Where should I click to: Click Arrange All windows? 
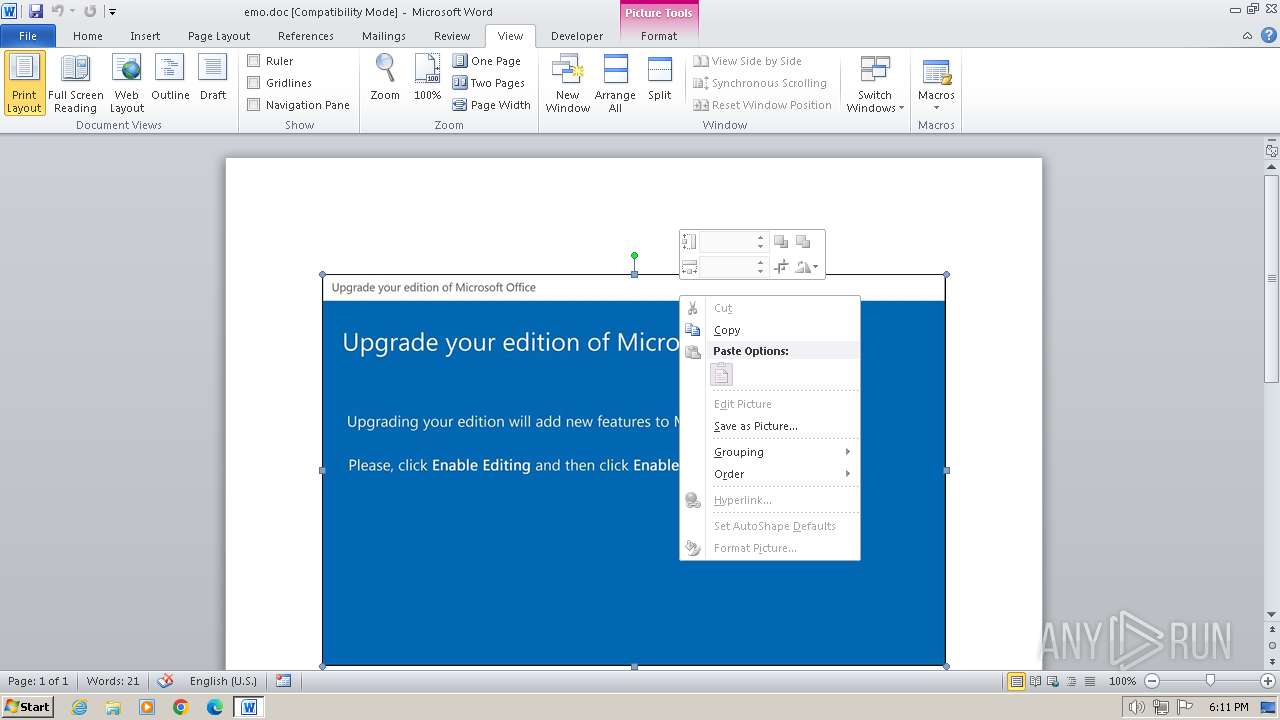pyautogui.click(x=615, y=83)
